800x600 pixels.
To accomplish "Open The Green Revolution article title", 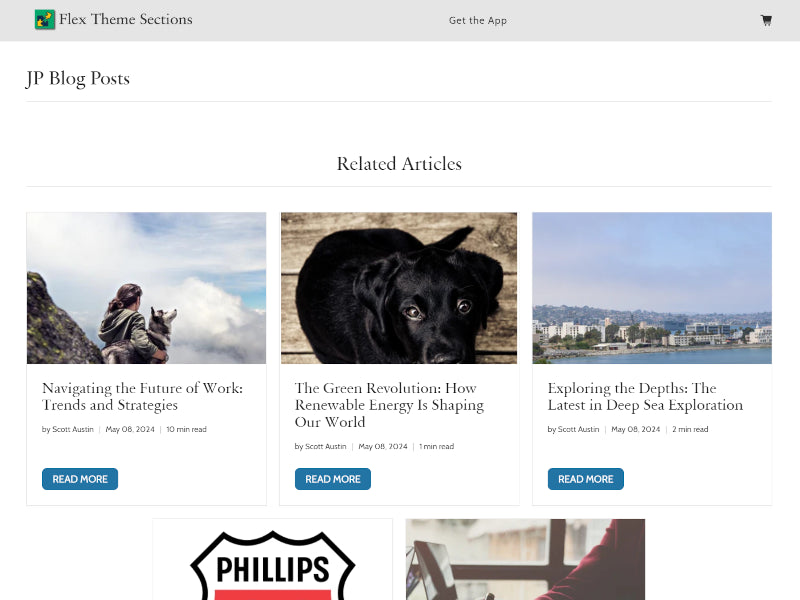I will point(389,405).
